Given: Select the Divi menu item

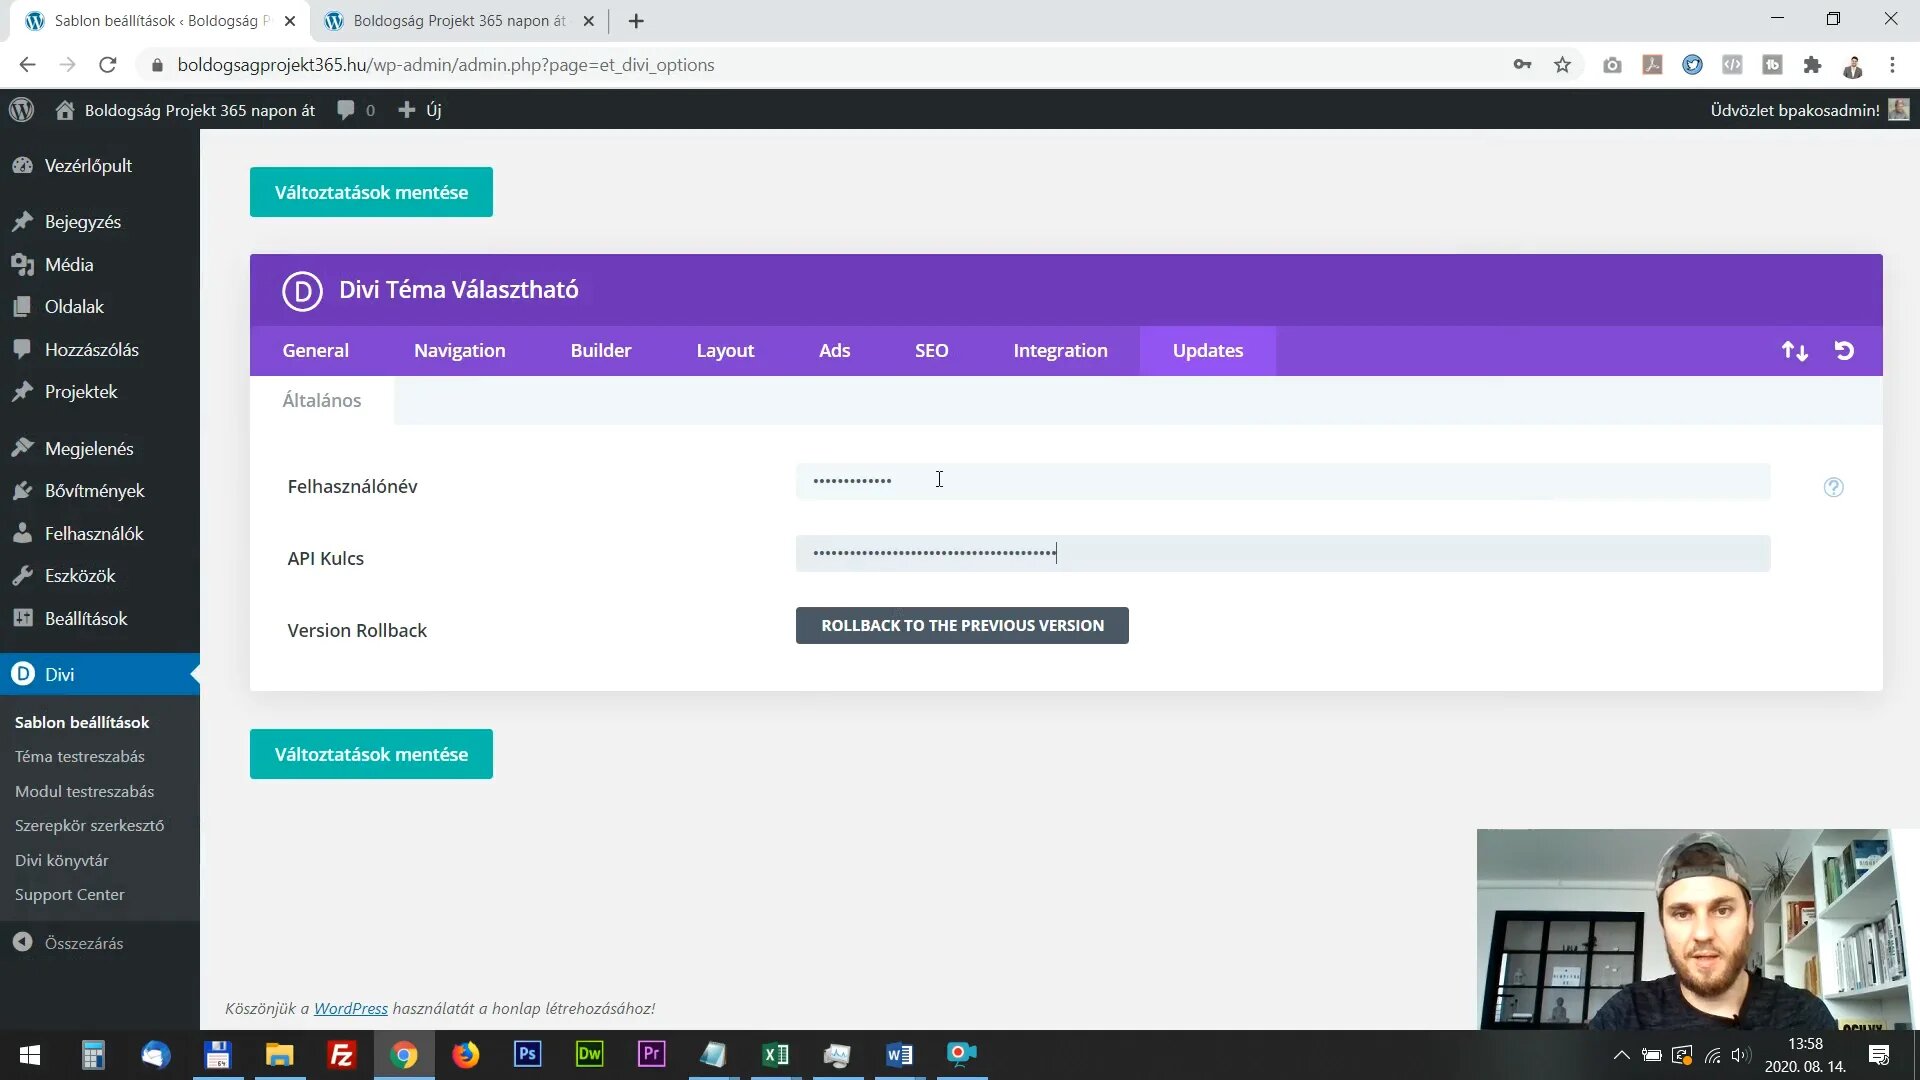Looking at the screenshot, I should (100, 675).
